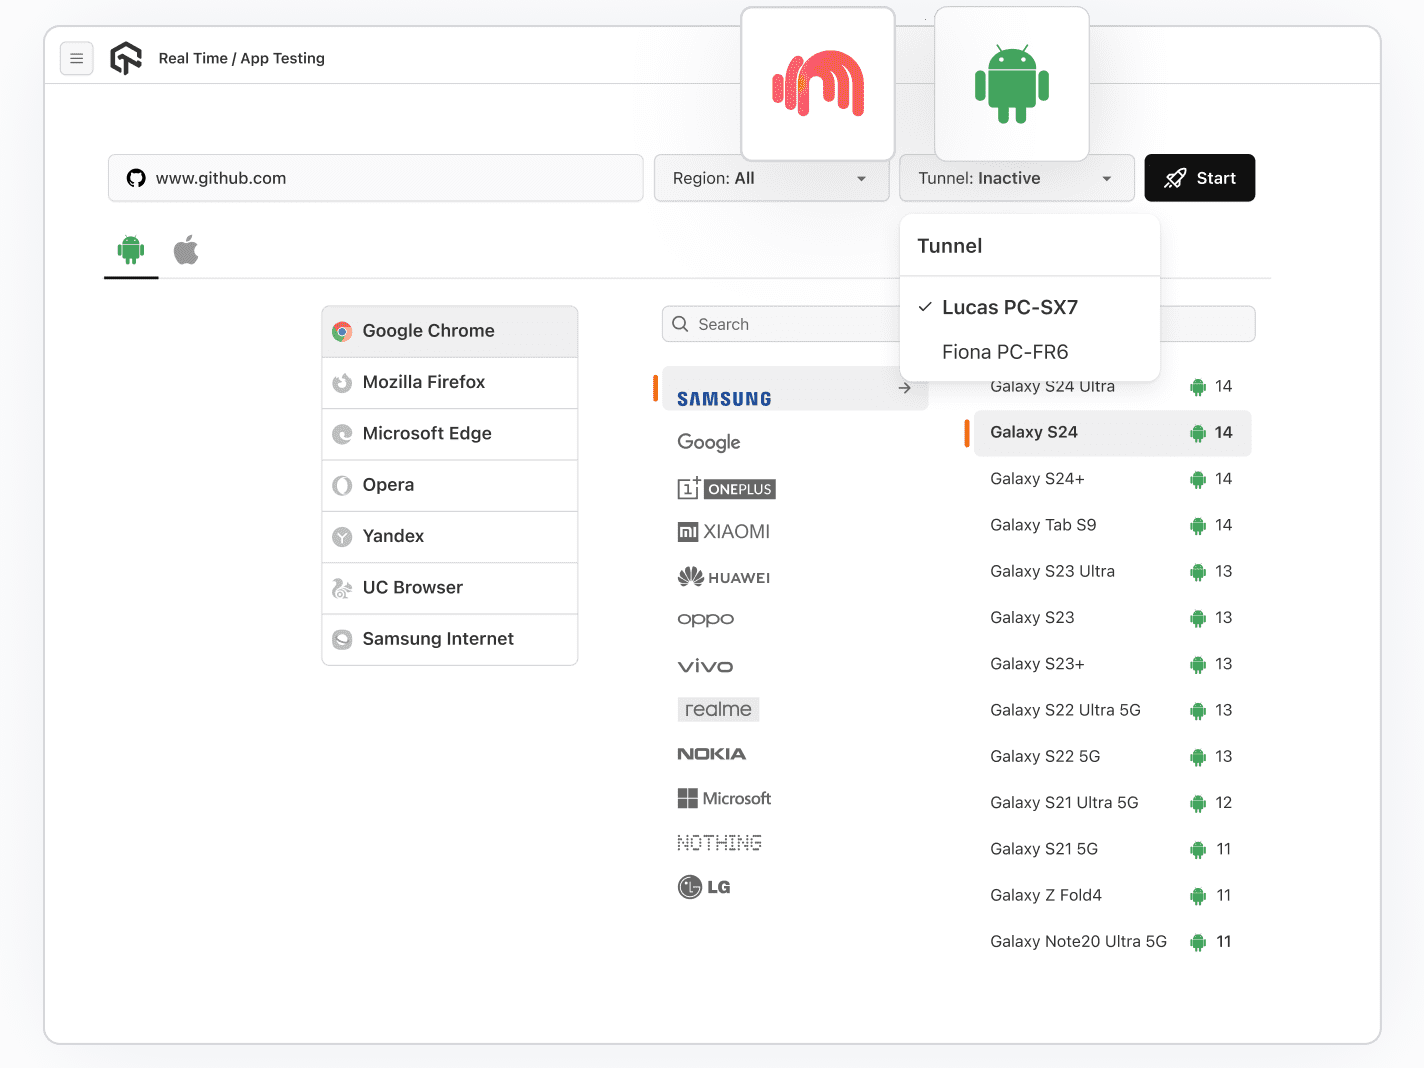
Task: Expand Samsung devices with the arrow
Action: click(x=904, y=388)
